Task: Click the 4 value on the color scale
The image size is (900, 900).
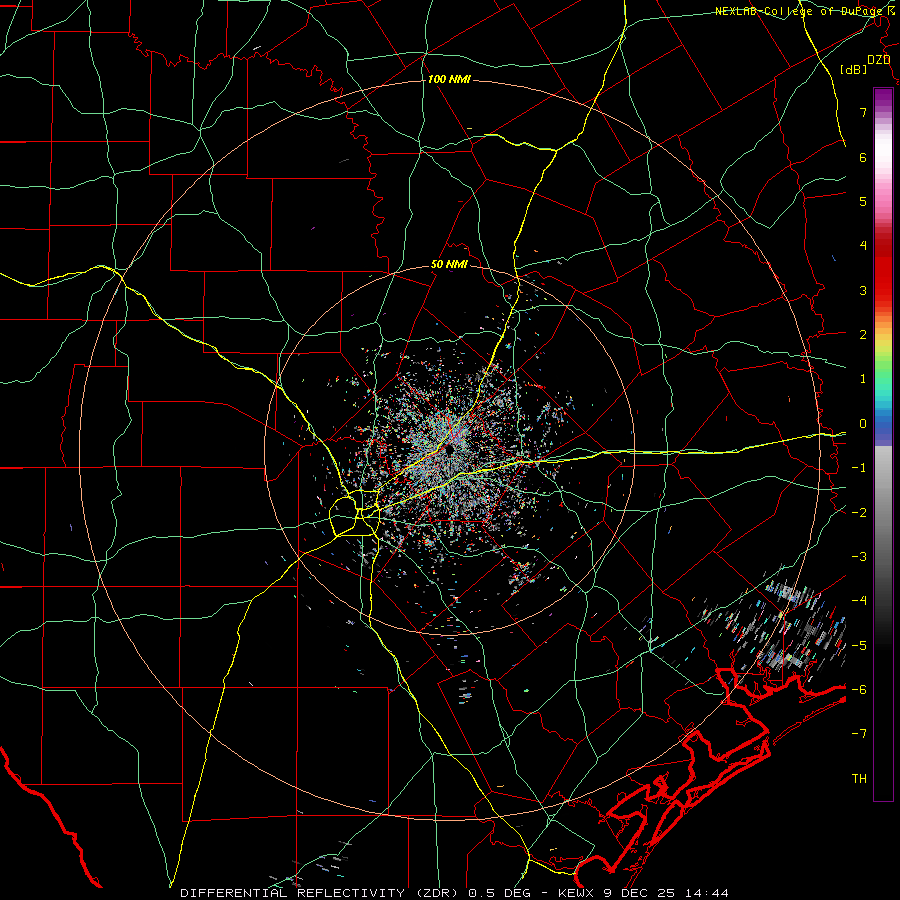Action: coord(863,246)
